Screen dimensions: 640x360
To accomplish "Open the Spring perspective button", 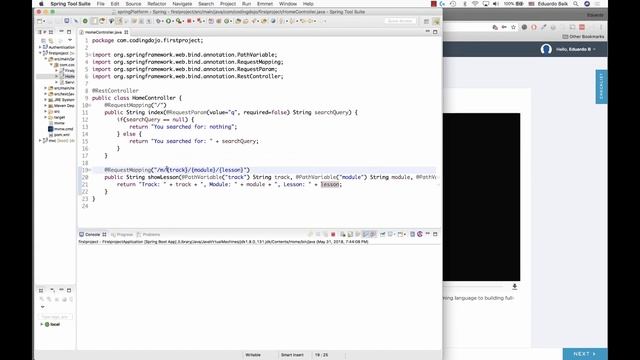I will click(436, 21).
